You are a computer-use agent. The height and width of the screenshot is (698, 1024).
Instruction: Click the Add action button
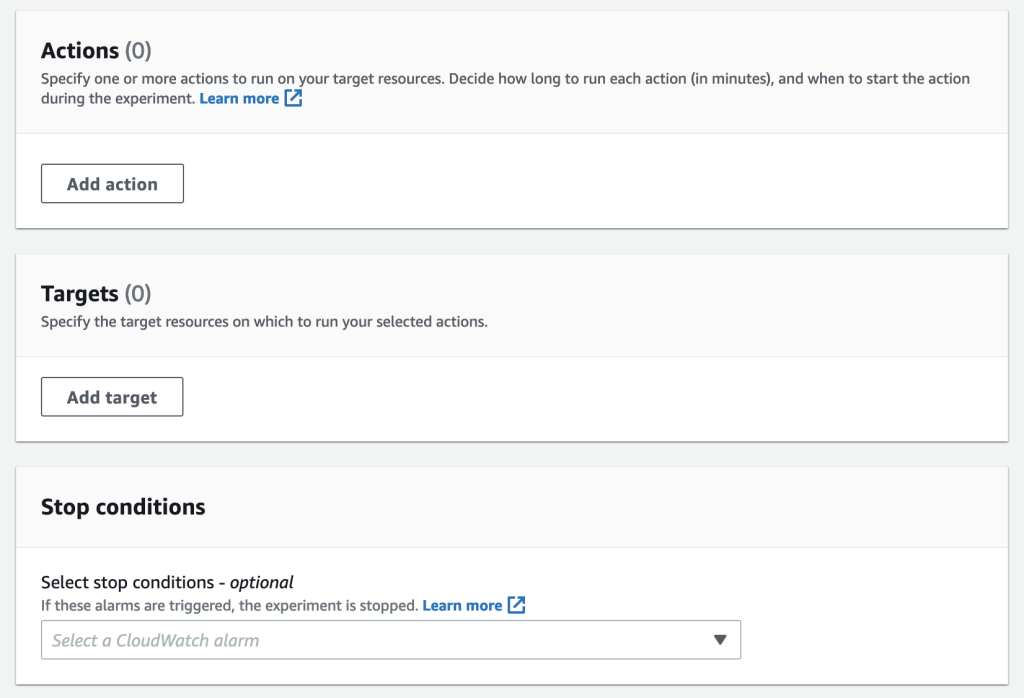112,184
